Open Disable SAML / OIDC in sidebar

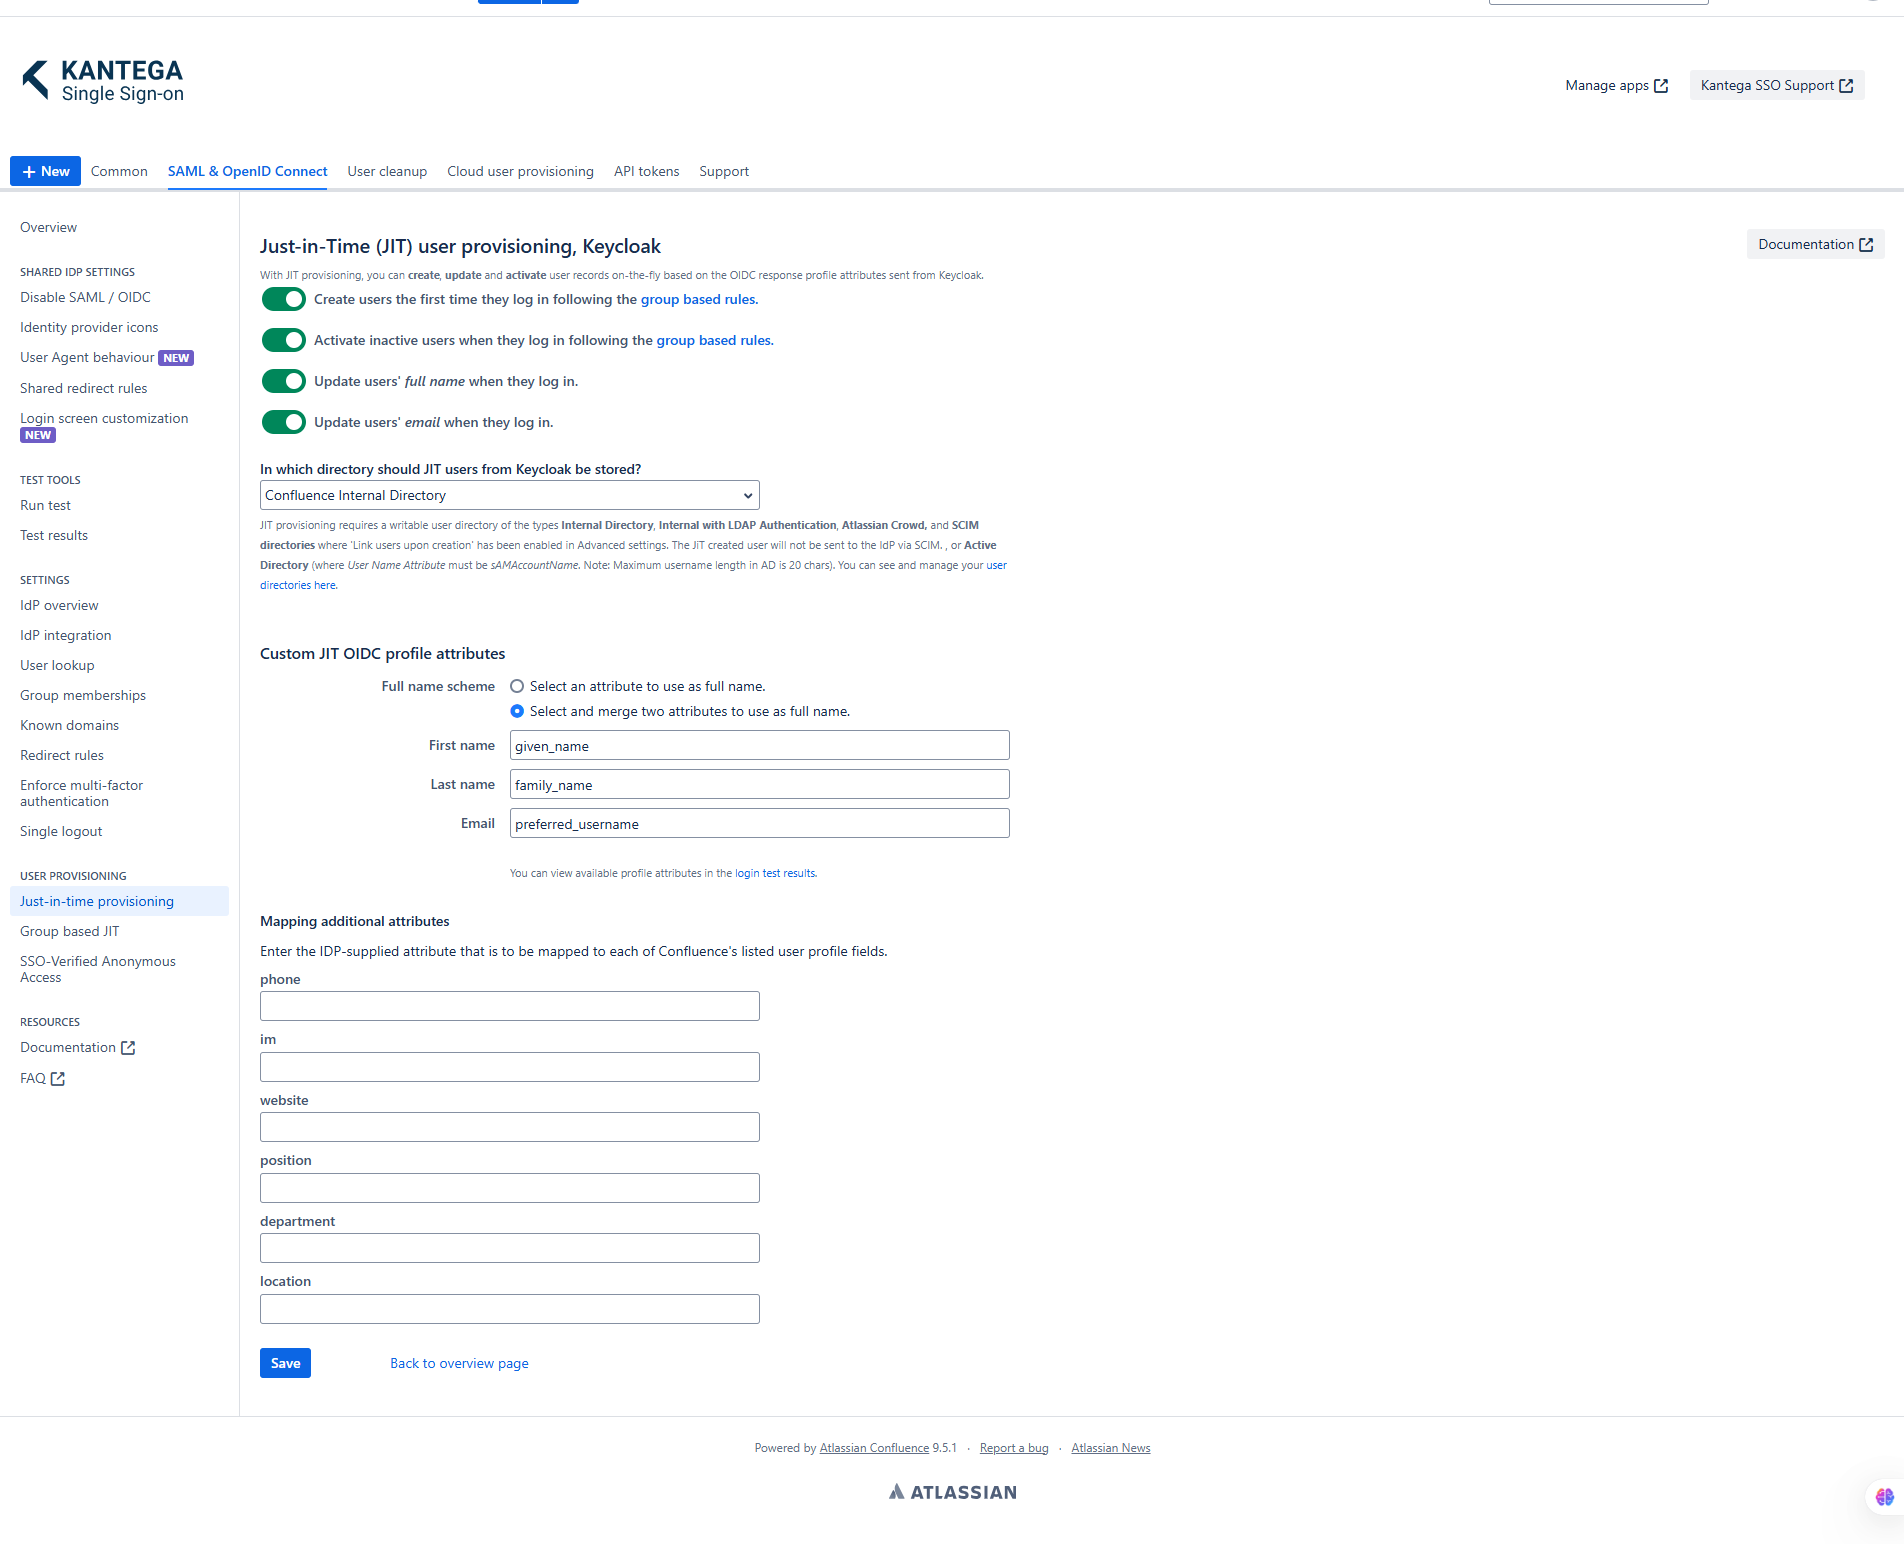coord(85,298)
